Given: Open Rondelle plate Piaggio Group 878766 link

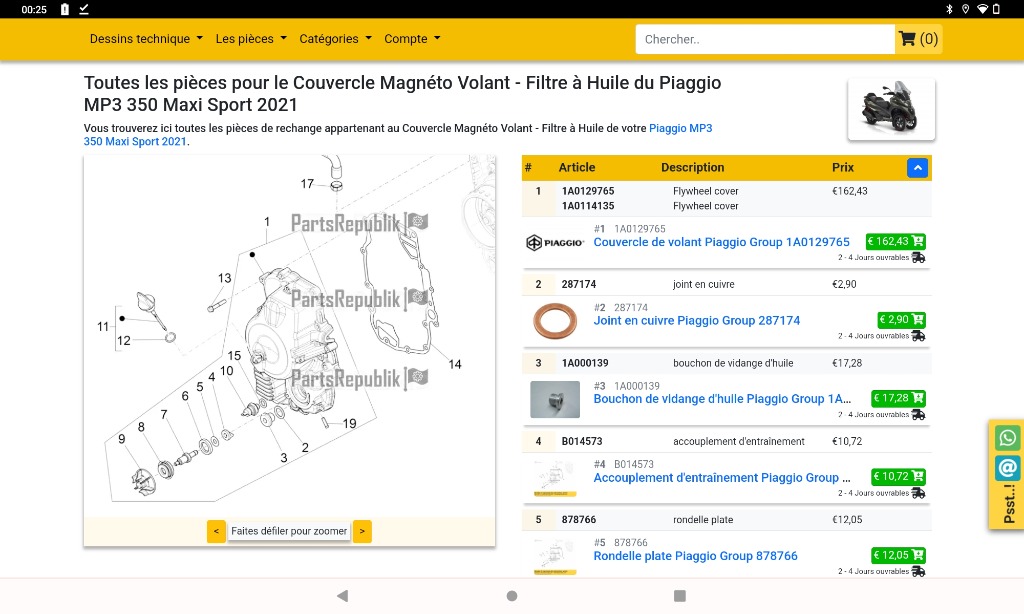Looking at the screenshot, I should pos(695,556).
